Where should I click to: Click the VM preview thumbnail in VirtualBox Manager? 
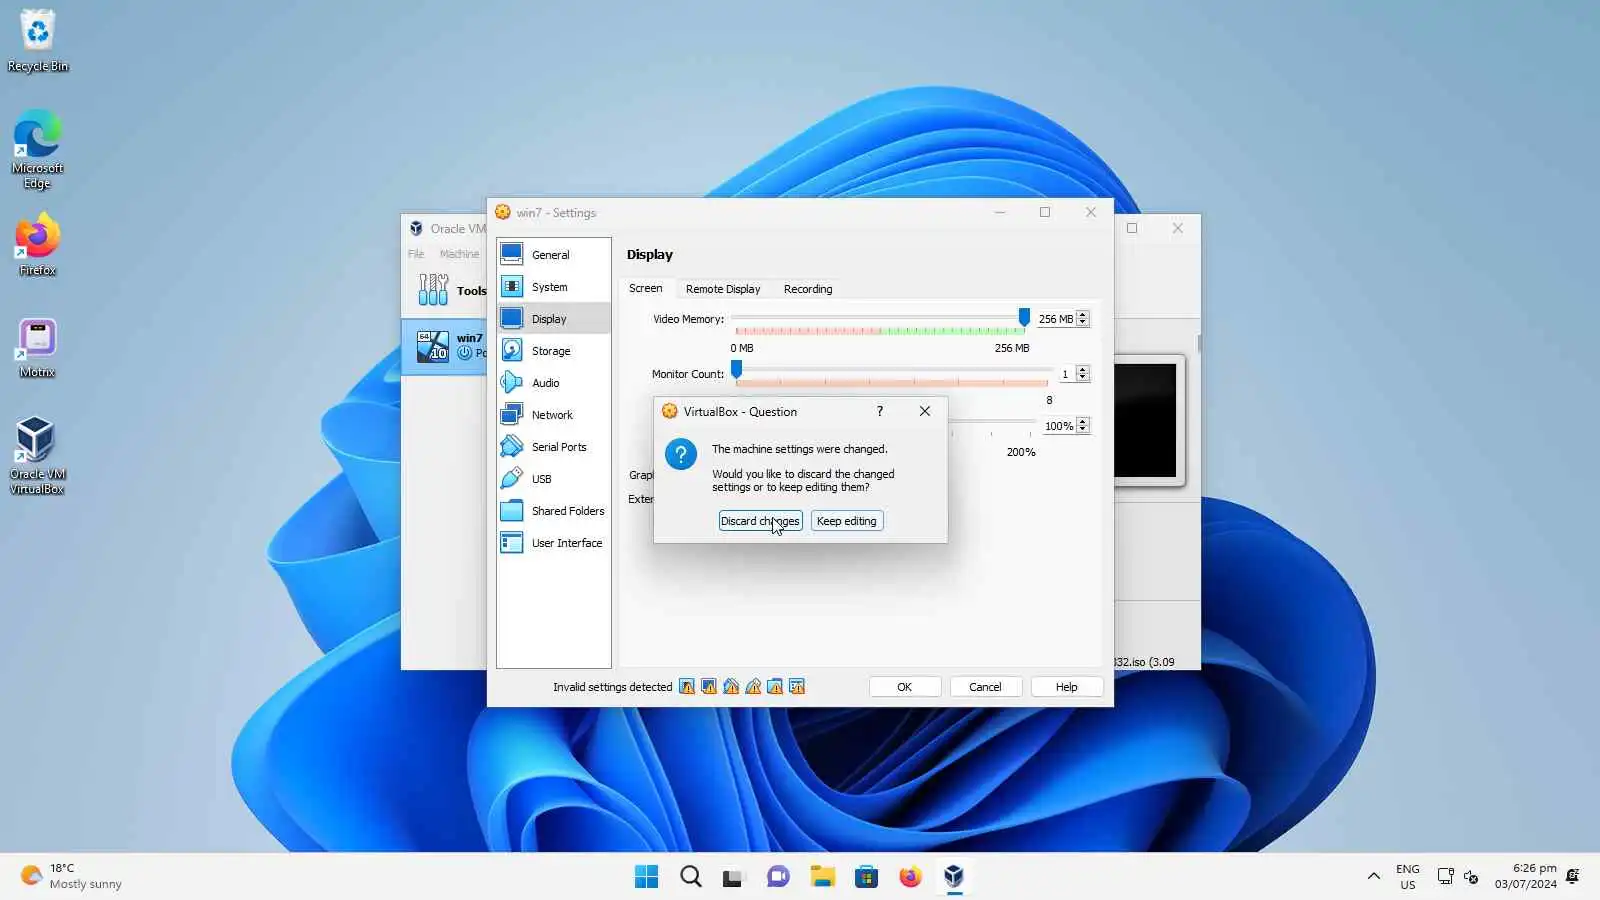[x=1149, y=420]
